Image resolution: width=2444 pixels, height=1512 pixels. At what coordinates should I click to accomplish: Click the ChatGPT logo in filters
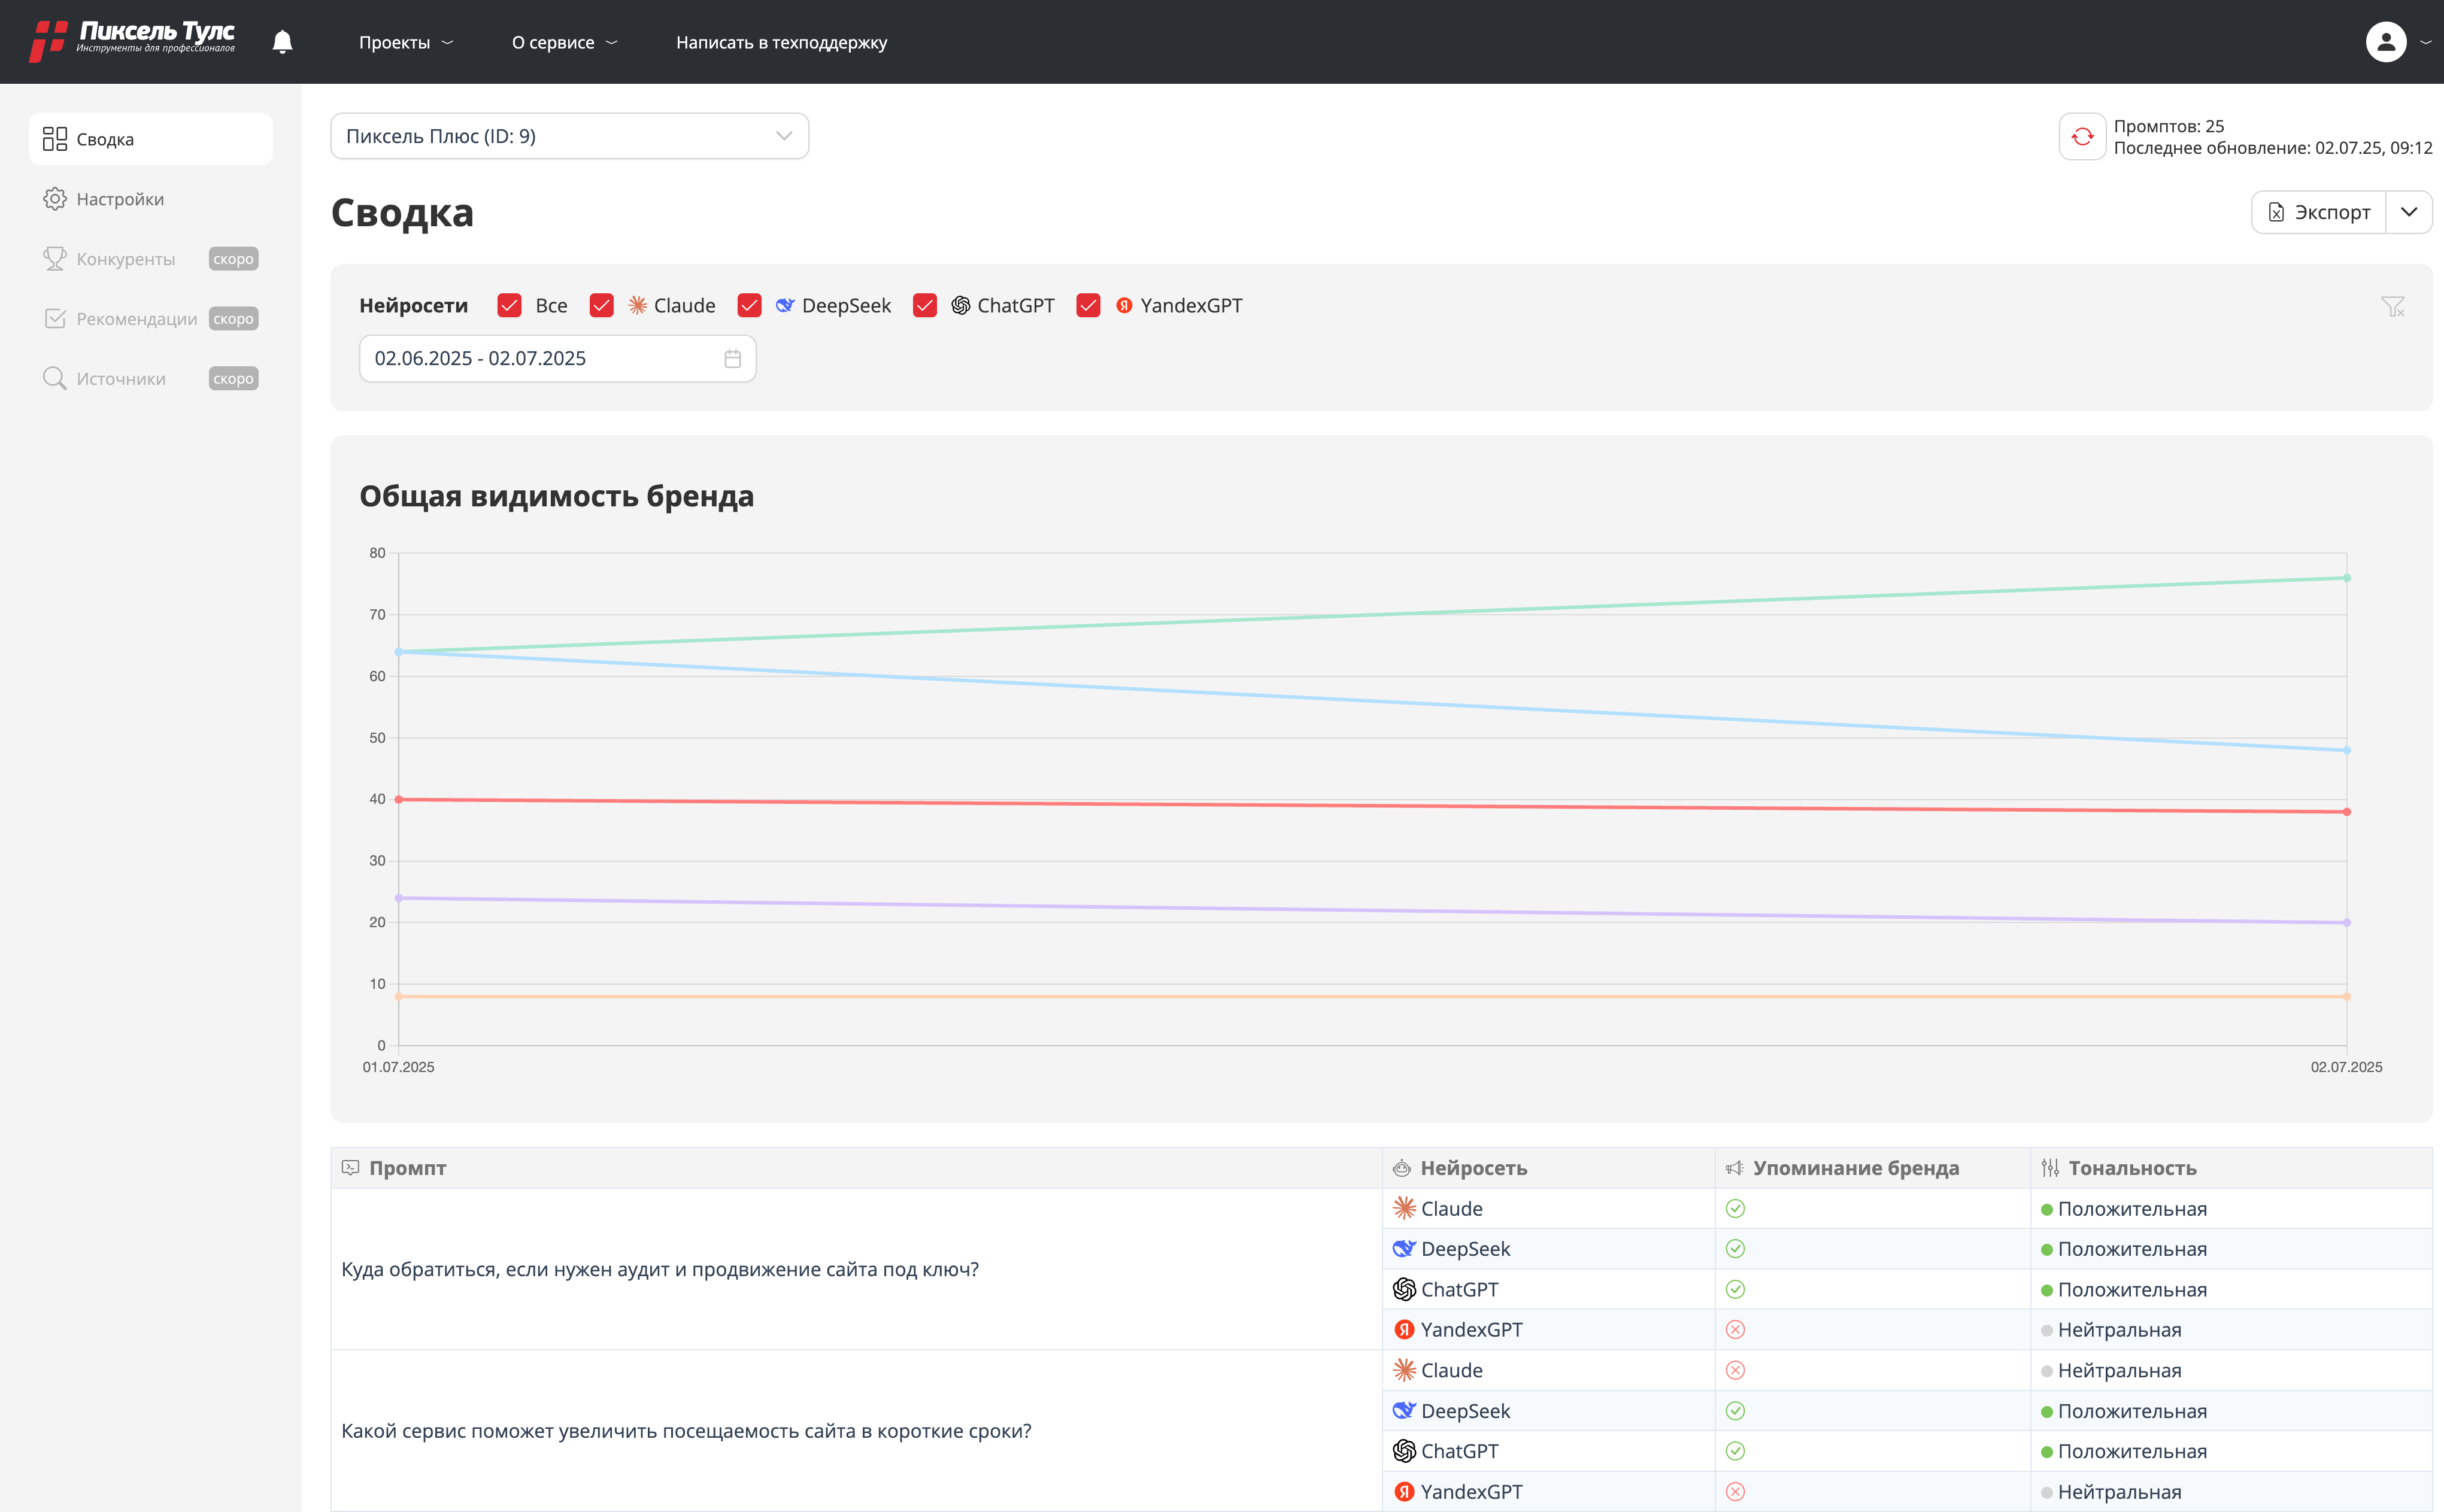960,306
